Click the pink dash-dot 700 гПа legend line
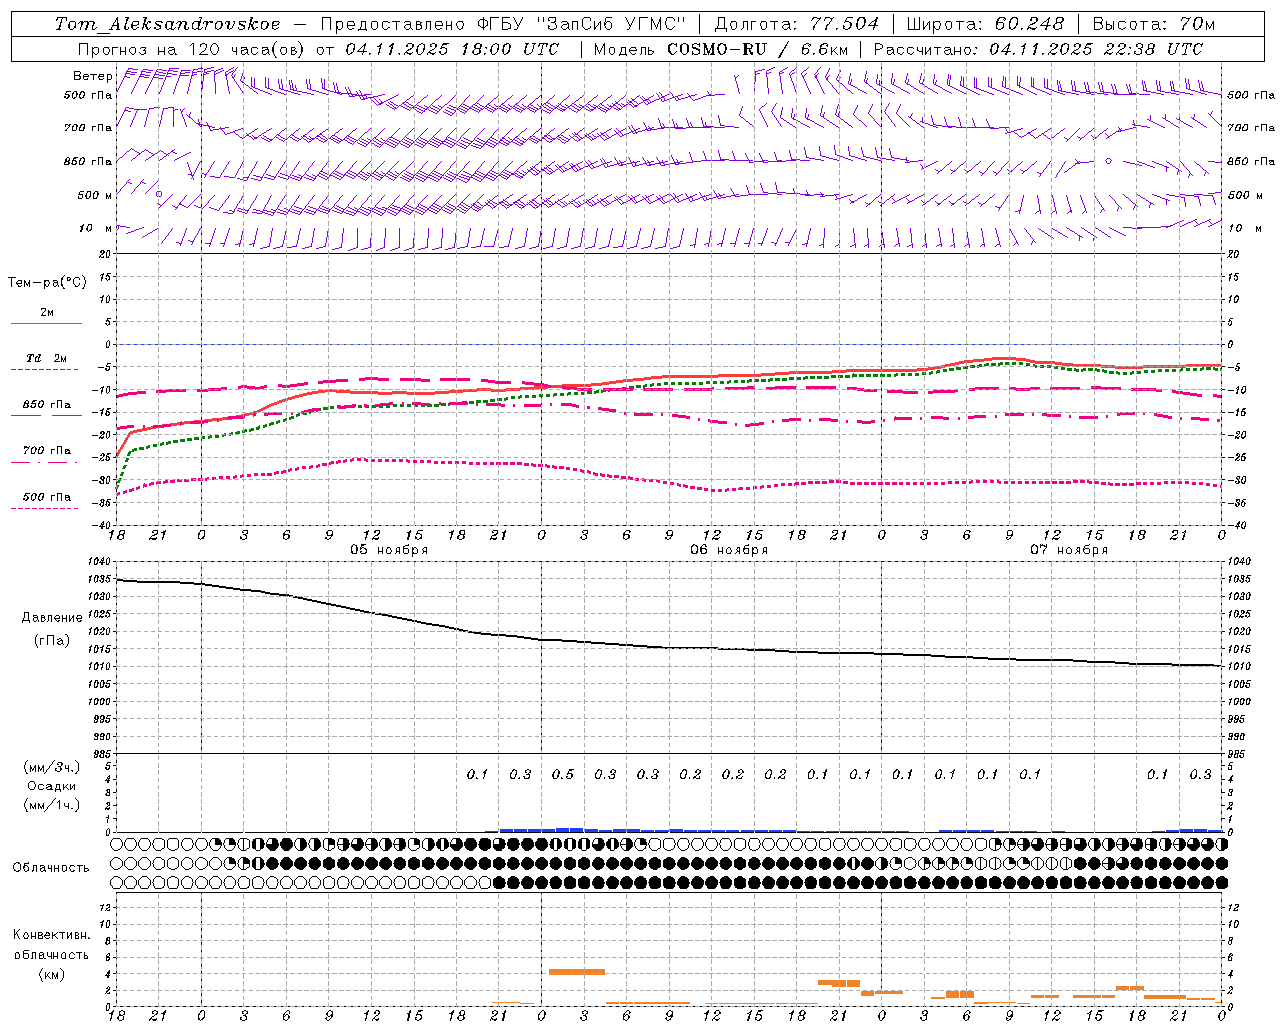 pos(44,462)
